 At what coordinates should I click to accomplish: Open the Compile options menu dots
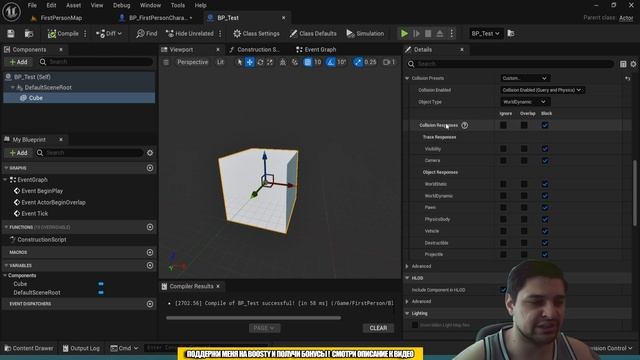click(x=85, y=33)
